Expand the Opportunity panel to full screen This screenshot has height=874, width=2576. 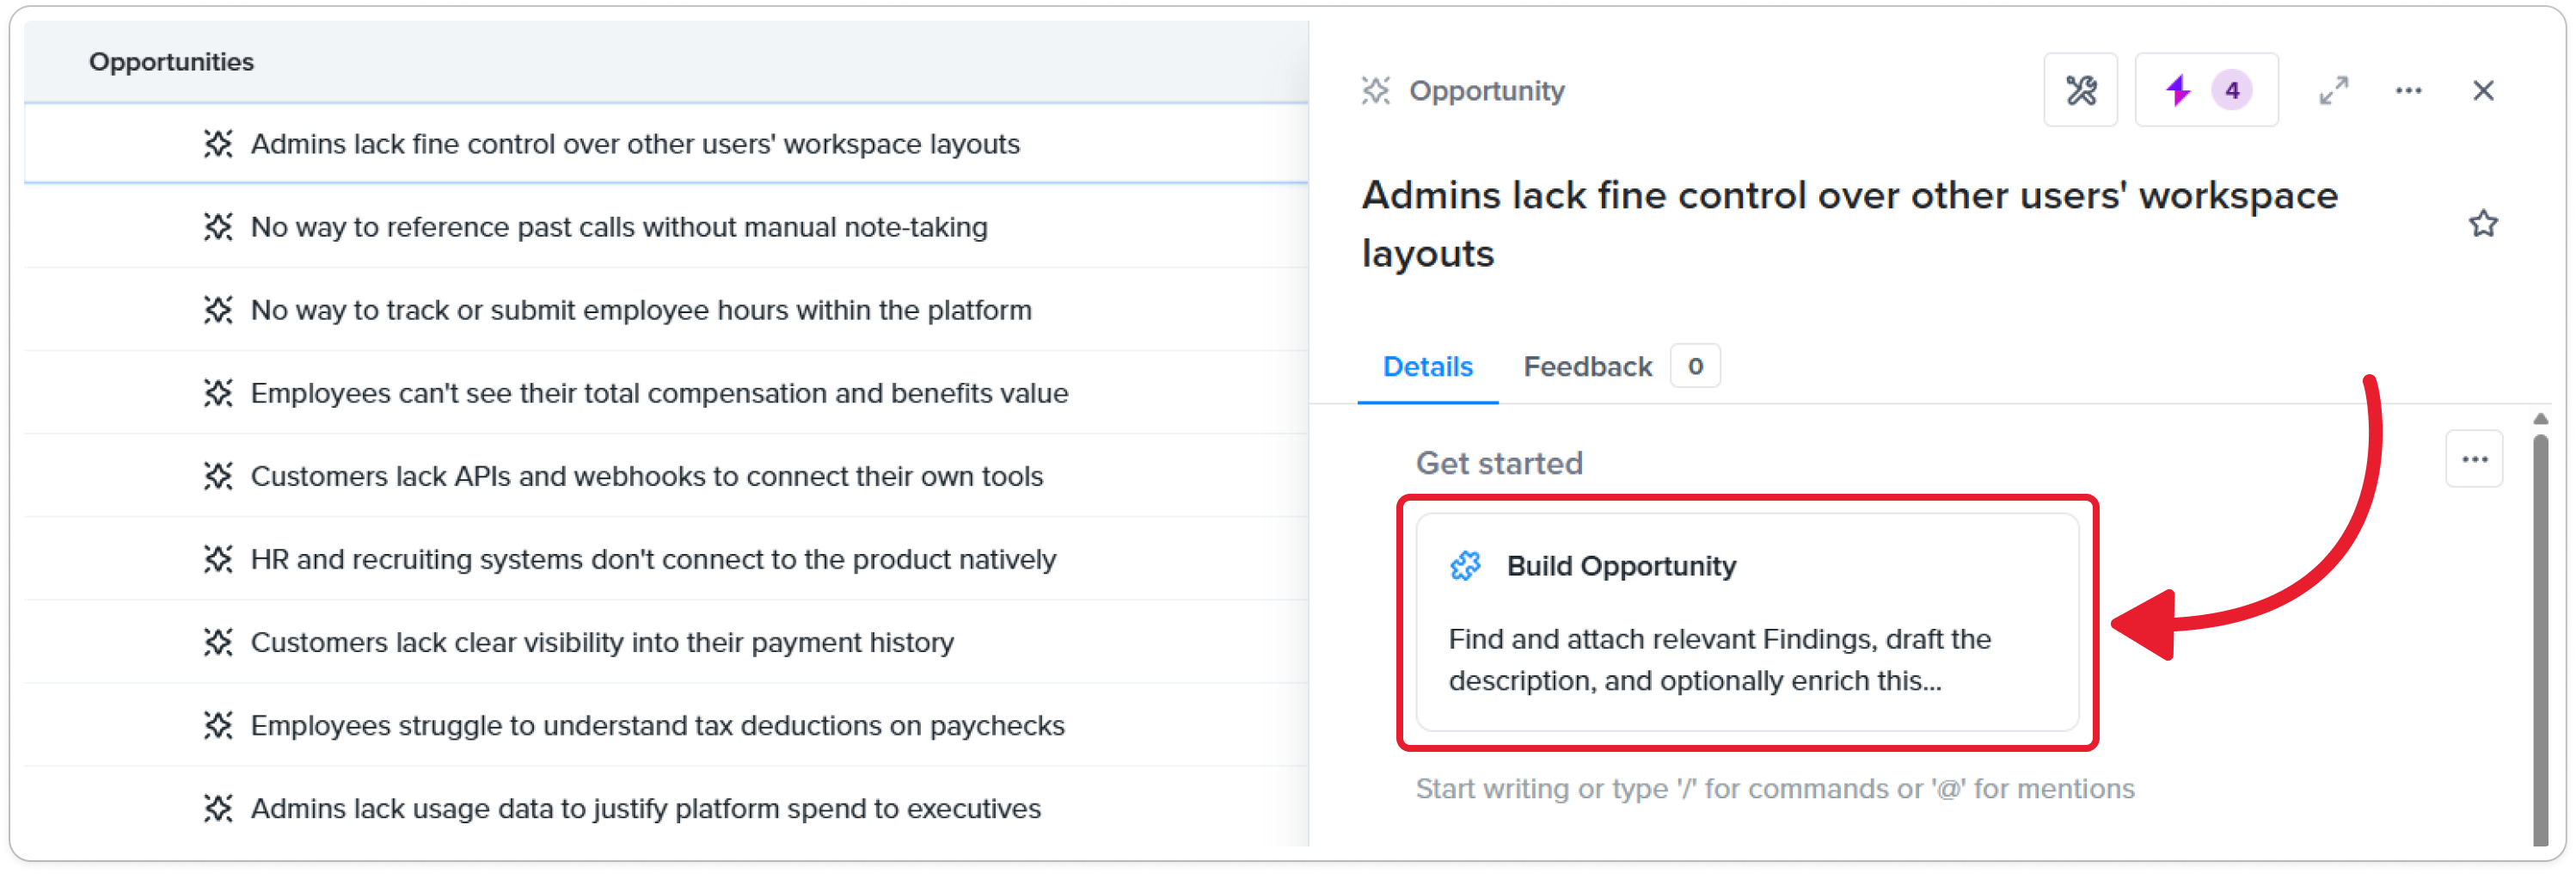click(x=2333, y=91)
